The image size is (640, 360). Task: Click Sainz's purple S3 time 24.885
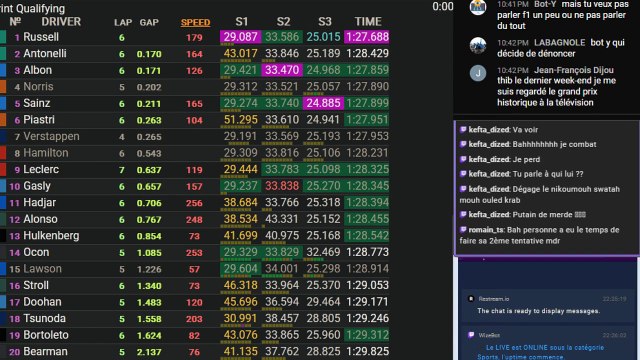point(323,103)
